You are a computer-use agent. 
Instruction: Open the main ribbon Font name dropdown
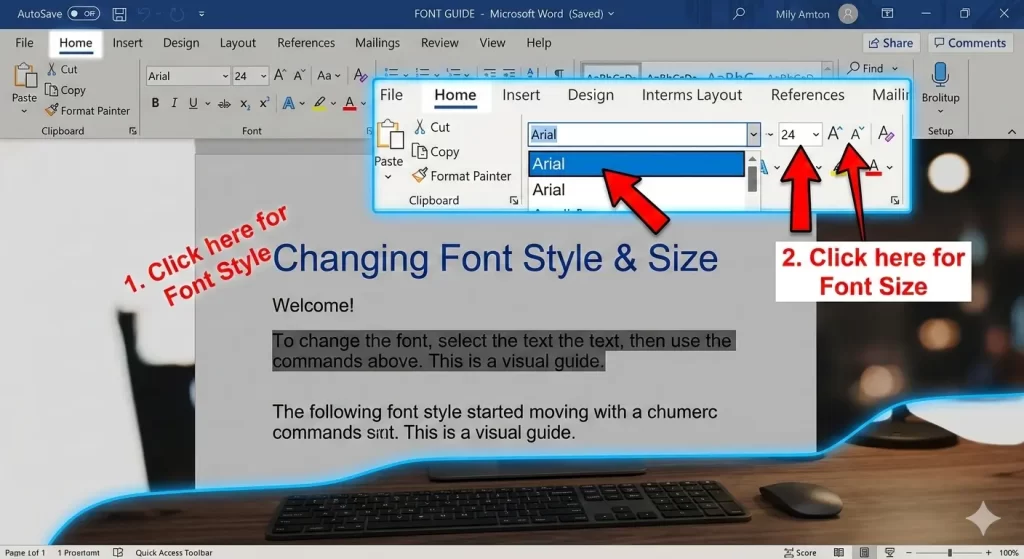[225, 76]
